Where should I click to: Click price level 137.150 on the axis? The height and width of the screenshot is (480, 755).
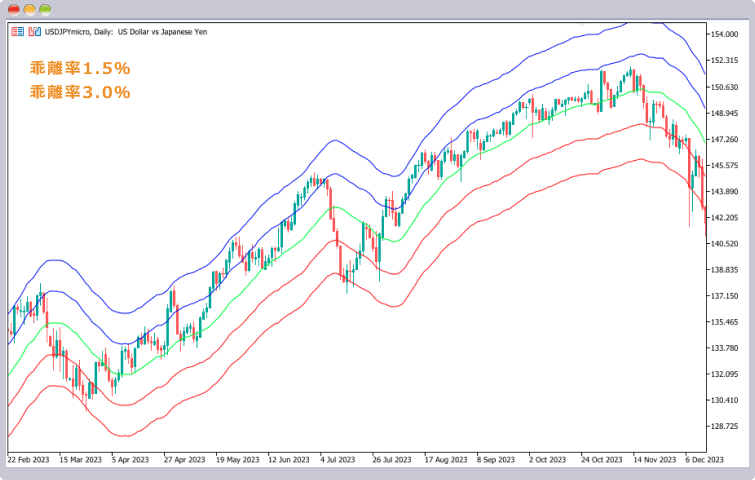(x=724, y=296)
